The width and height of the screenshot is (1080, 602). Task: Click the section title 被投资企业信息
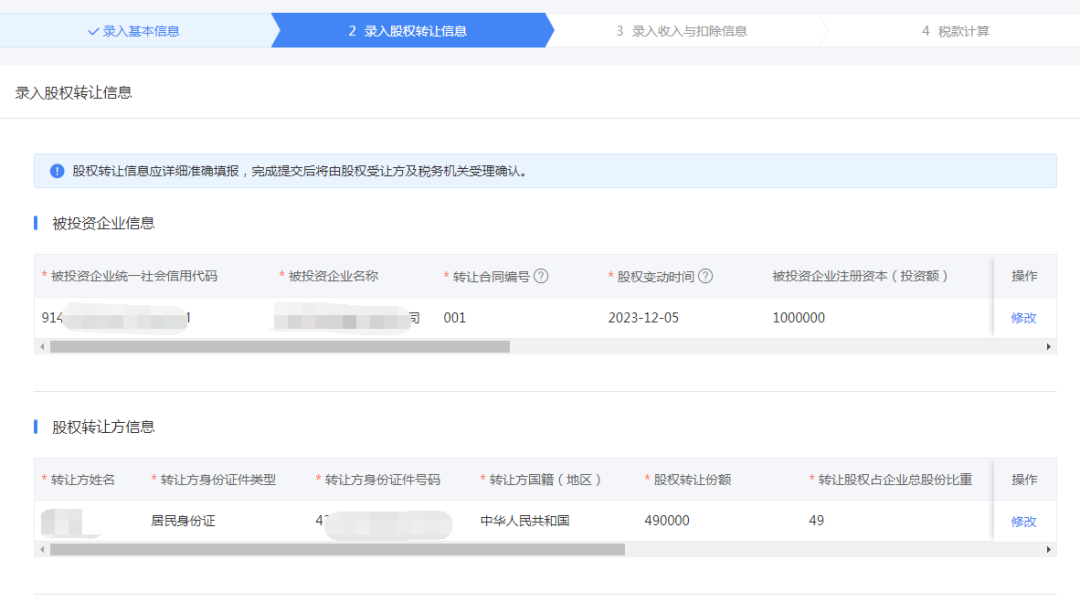click(x=103, y=223)
